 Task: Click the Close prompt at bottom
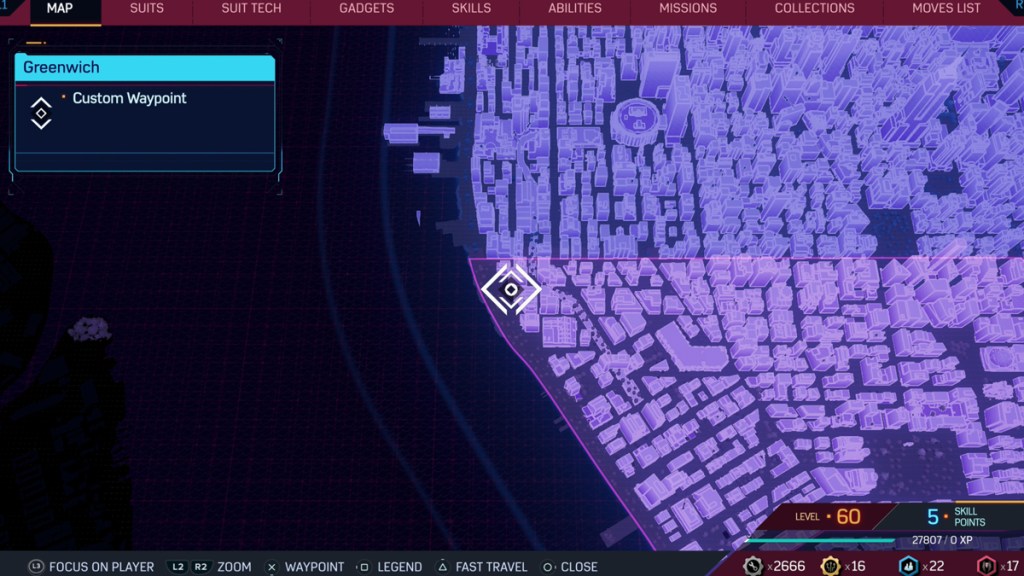[x=578, y=567]
